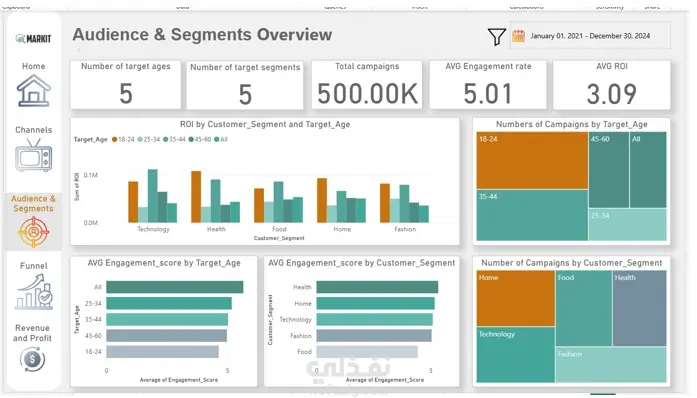Click the MARKIT logo
Screen dimensions: 697x398
point(33,39)
